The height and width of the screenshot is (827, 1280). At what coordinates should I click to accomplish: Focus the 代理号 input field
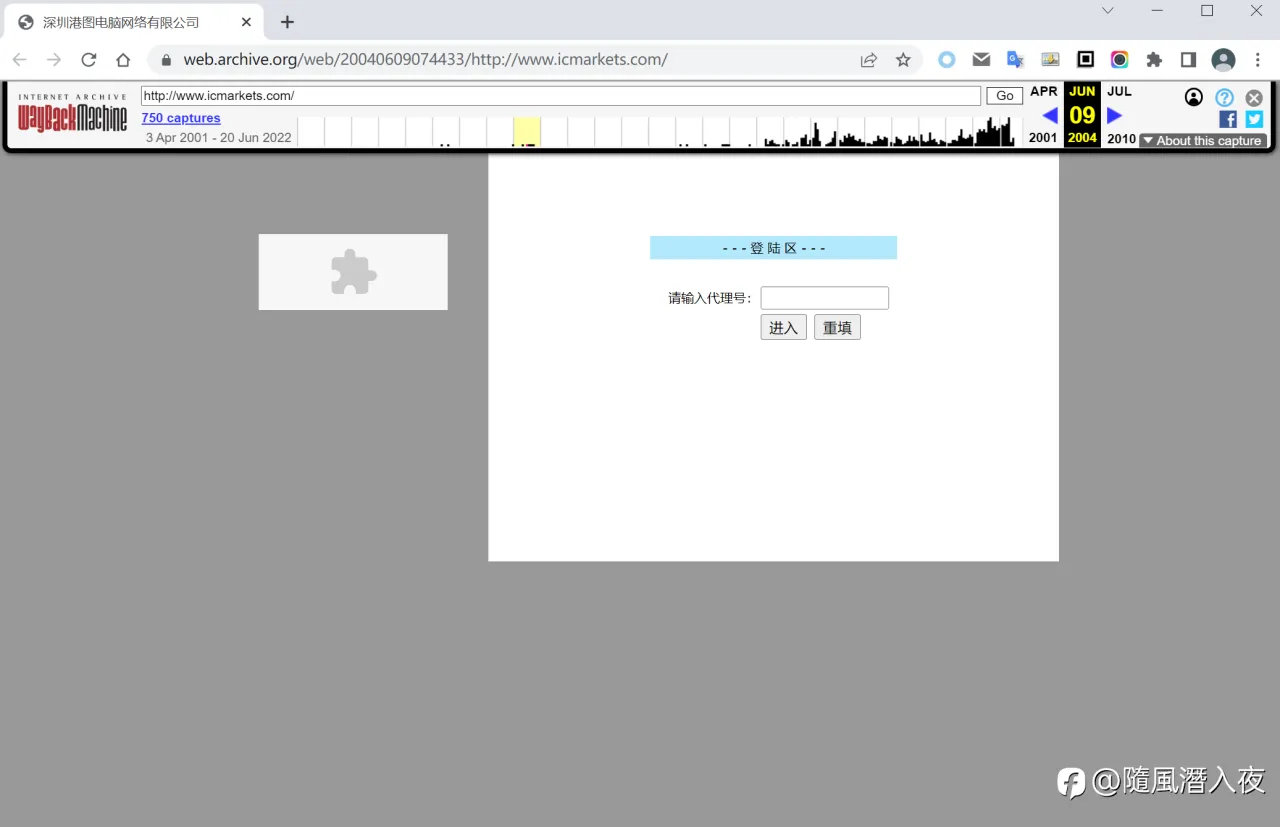tap(824, 298)
